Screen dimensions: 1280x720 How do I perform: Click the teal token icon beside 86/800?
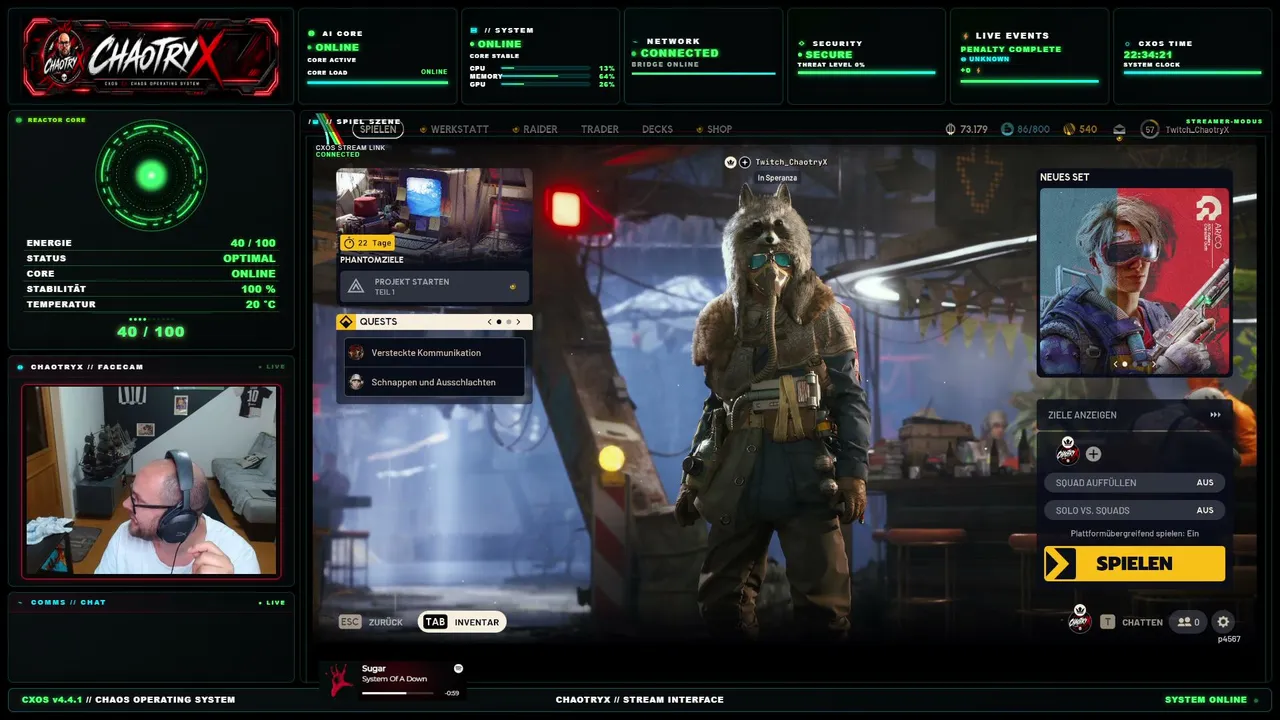point(1007,129)
